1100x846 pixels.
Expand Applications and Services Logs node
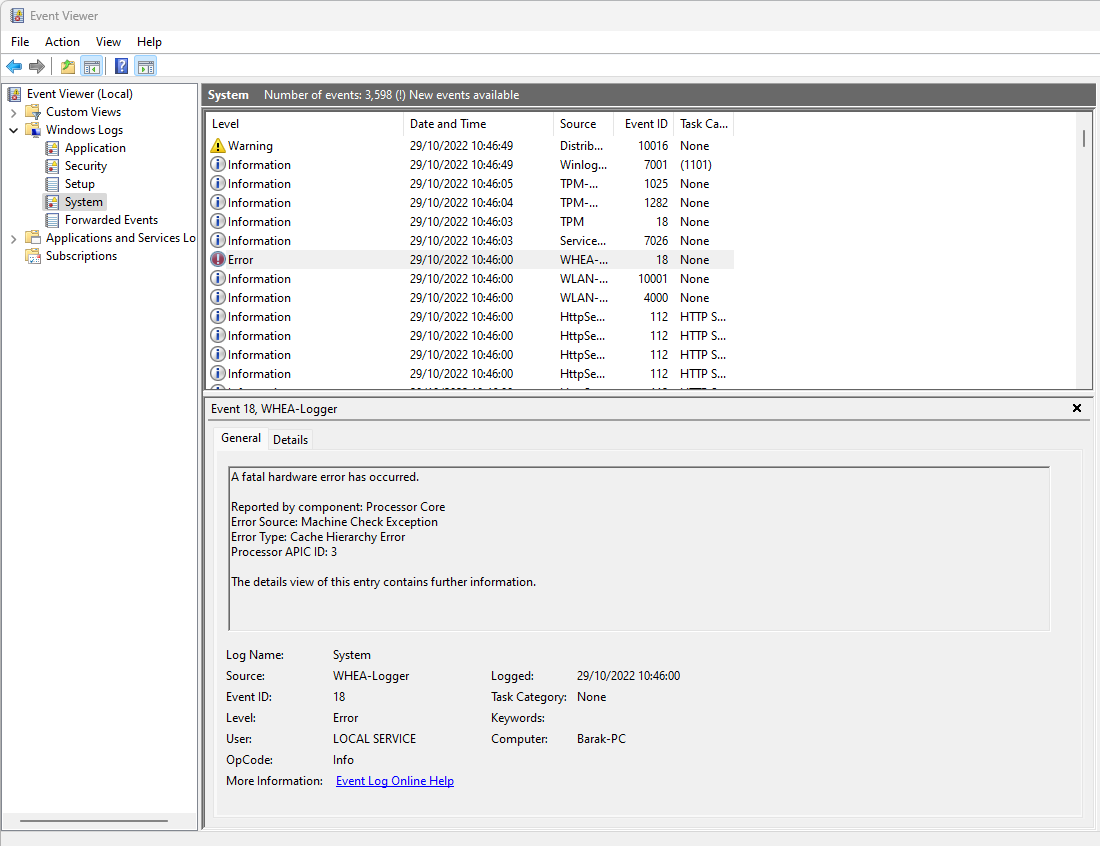[x=13, y=239]
